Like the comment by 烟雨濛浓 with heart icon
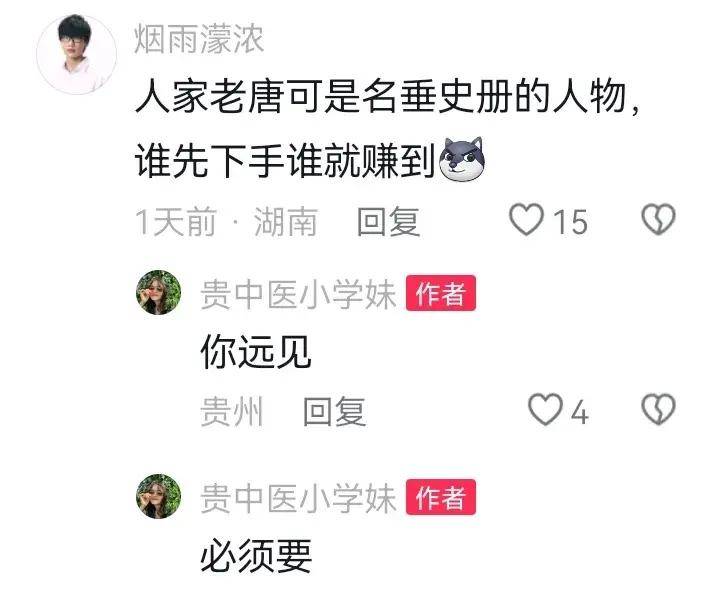 tap(527, 220)
